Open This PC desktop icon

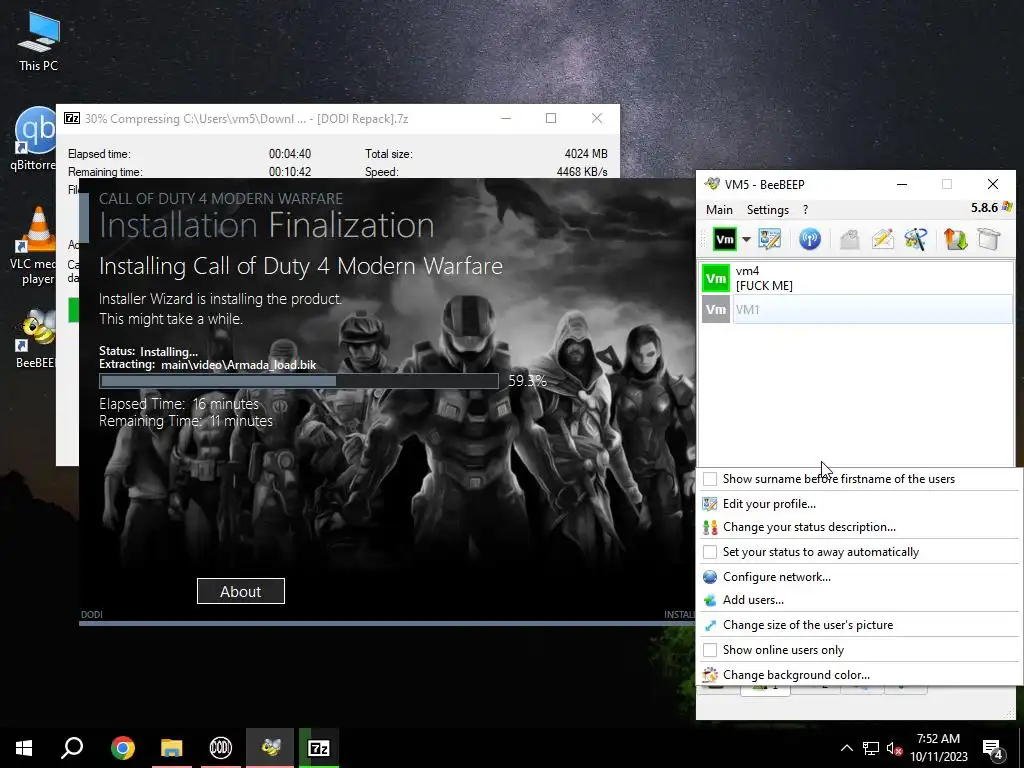coord(38,41)
